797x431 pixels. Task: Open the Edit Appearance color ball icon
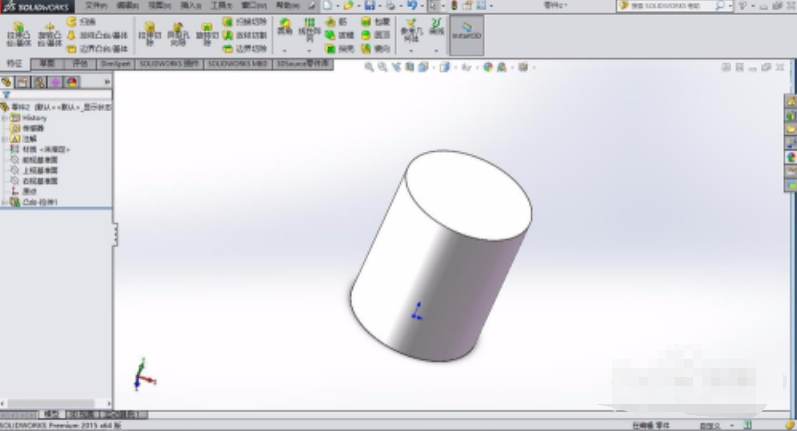(x=487, y=67)
